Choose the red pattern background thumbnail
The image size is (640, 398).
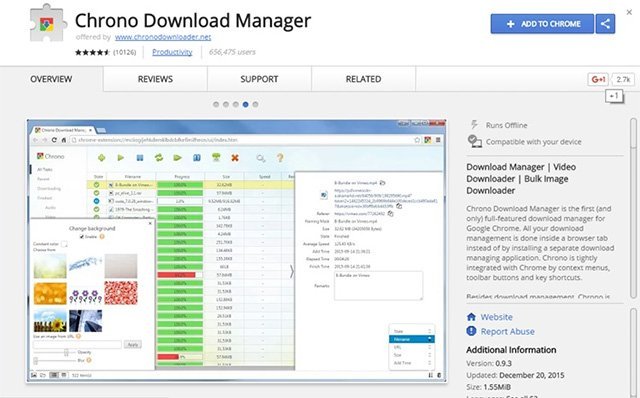pos(121,293)
